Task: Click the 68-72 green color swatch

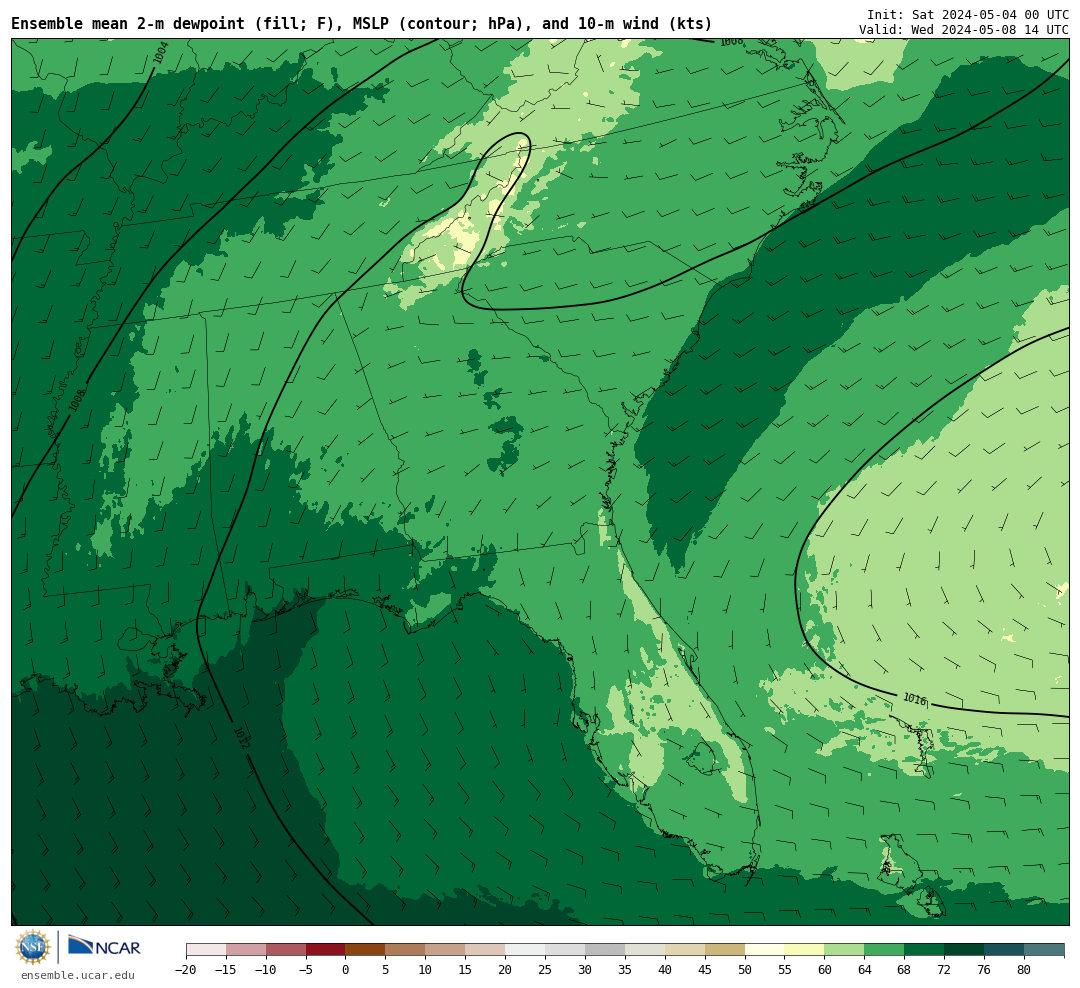Action: 924,950
